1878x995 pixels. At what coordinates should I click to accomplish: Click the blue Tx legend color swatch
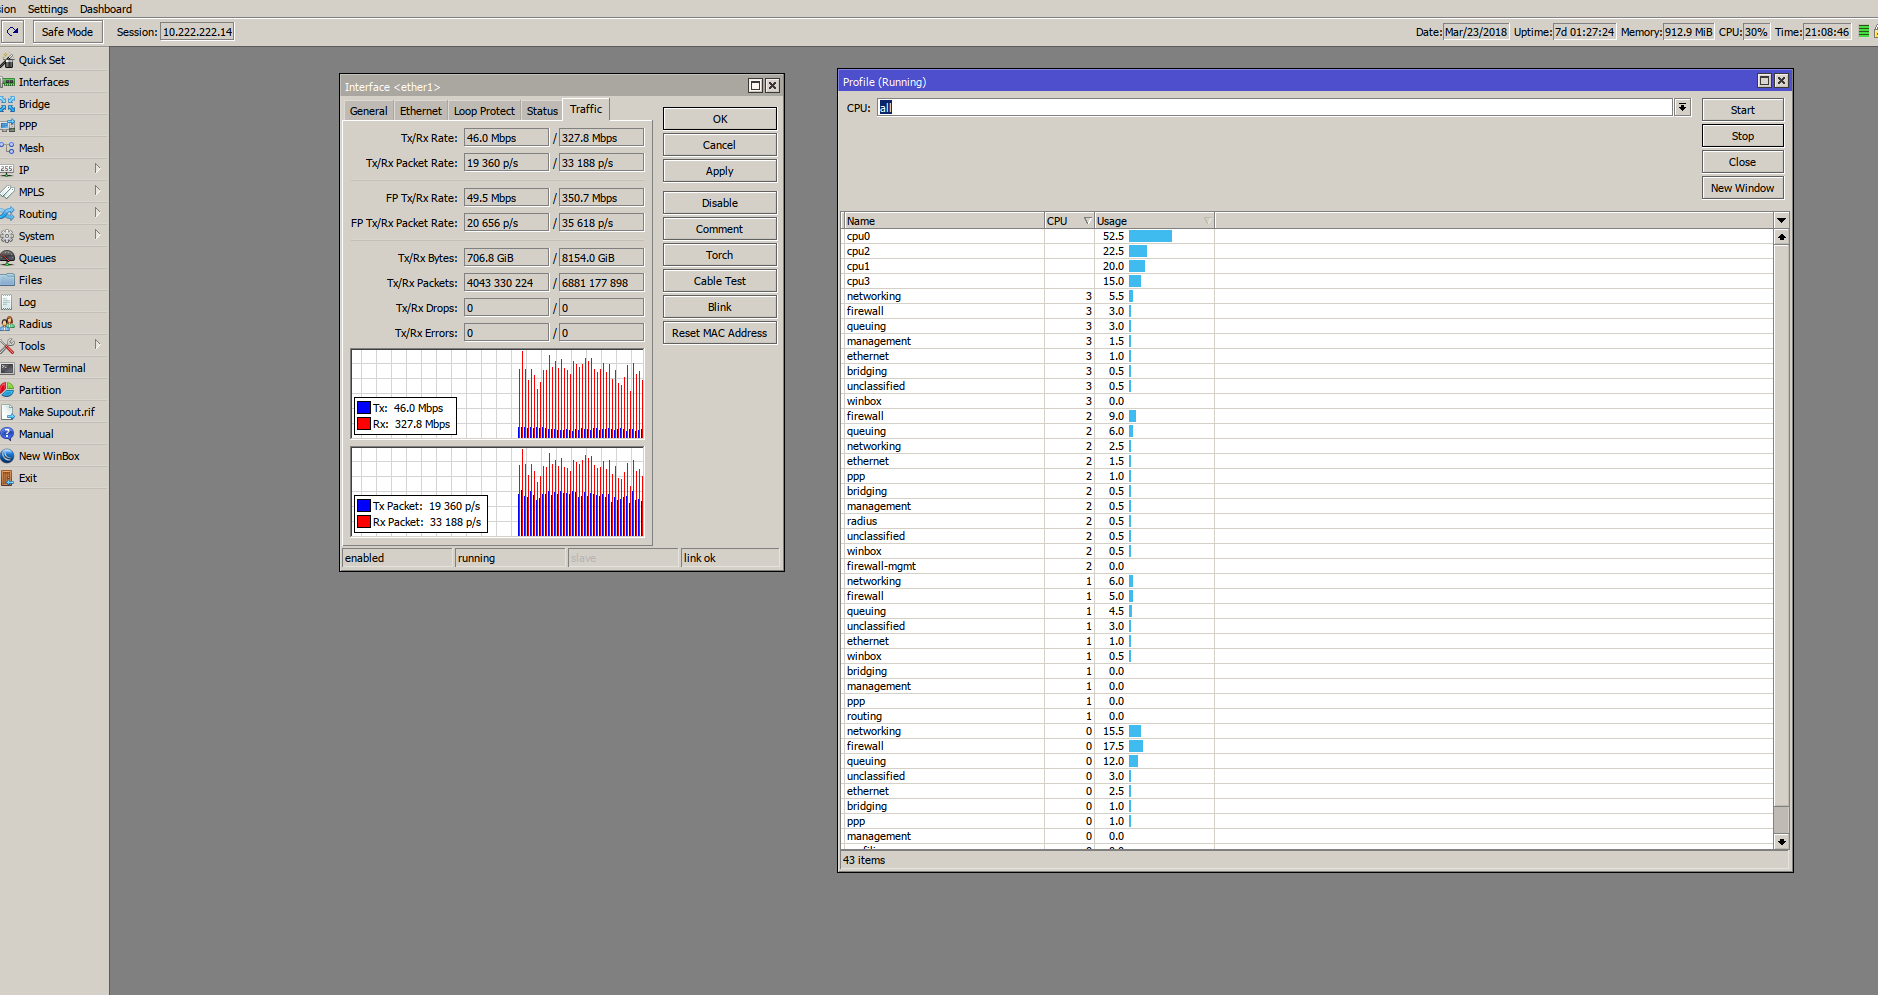pyautogui.click(x=364, y=408)
